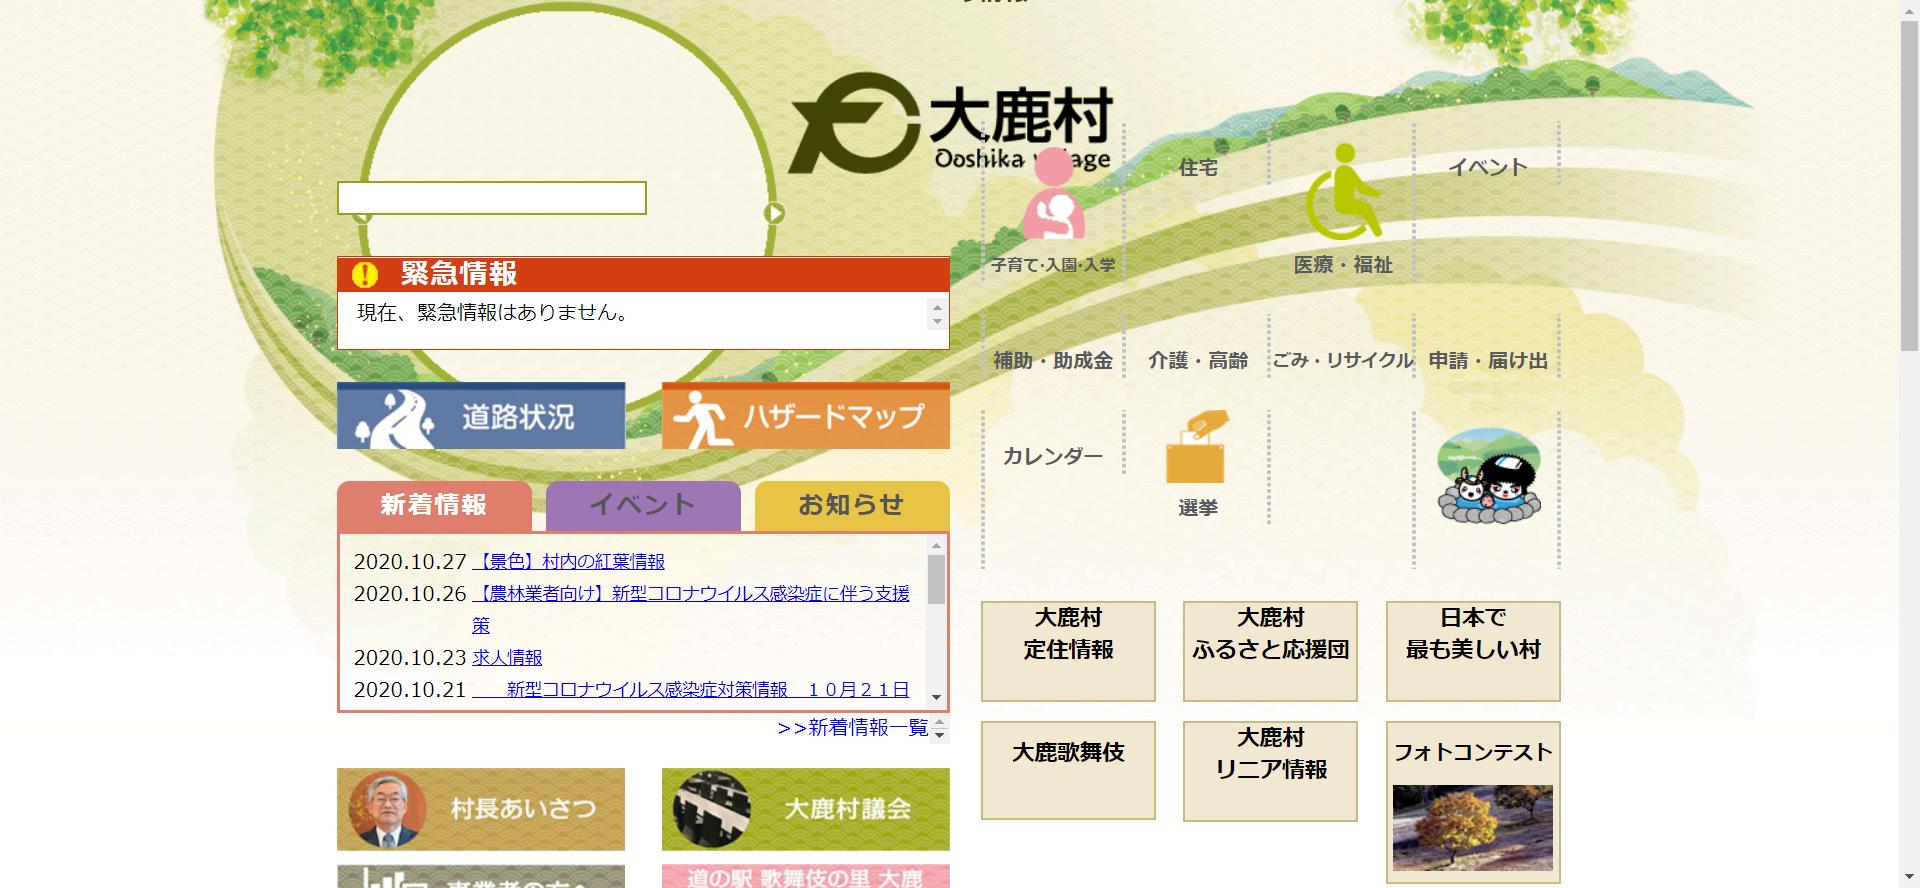Click the 現在、緊急情報はありません。 text
This screenshot has height=888, width=1920.
click(496, 313)
